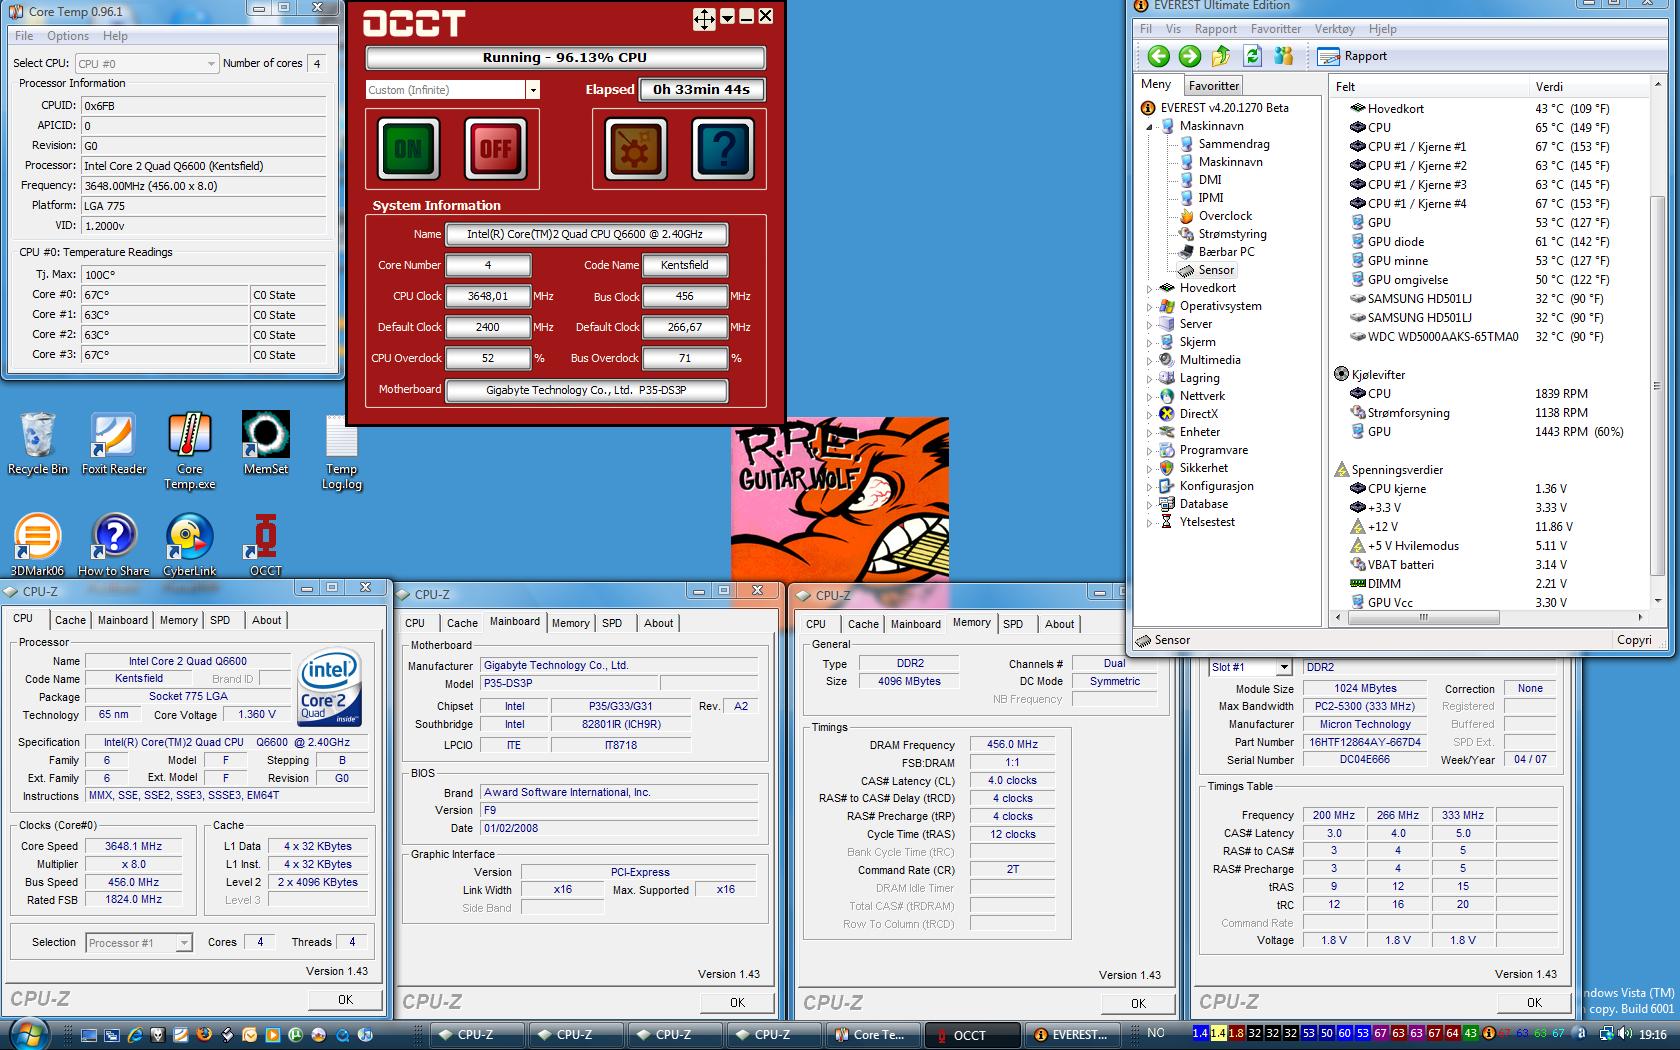This screenshot has width=1680, height=1050.
Task: Open the Slot #1 dropdown in CPU-Z SPD
Action: point(1284,667)
